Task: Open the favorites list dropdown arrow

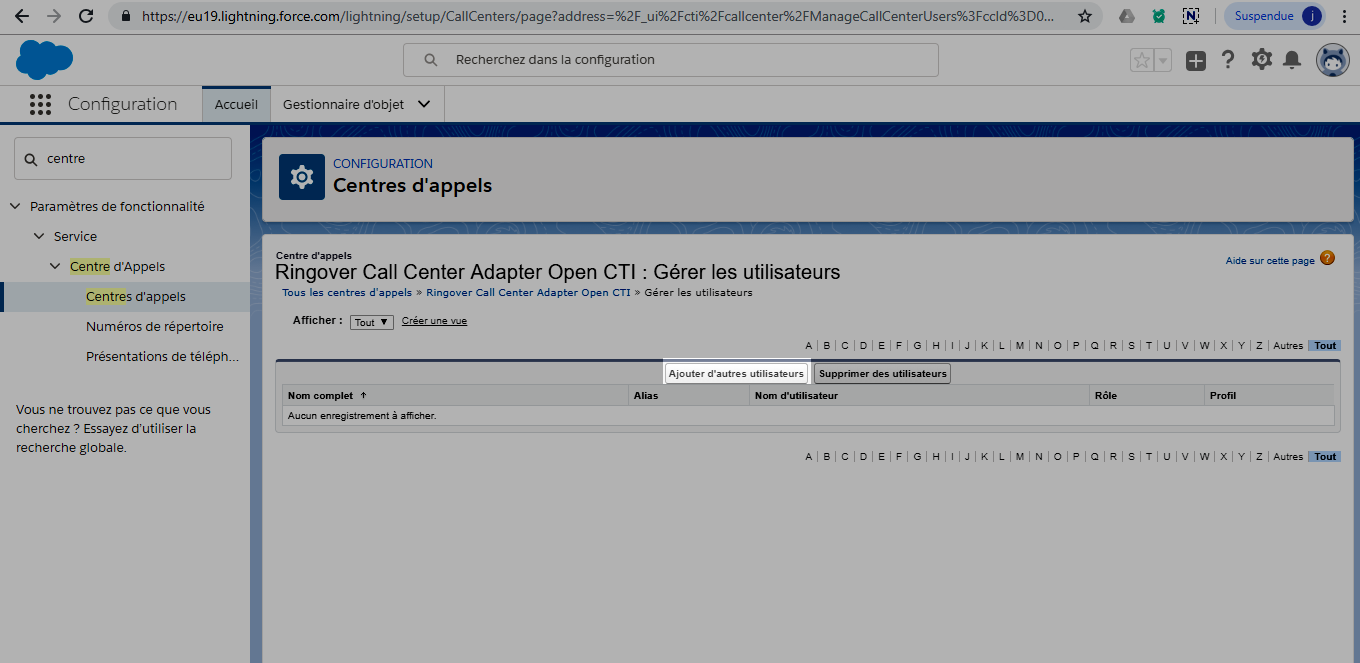Action: (x=1162, y=60)
